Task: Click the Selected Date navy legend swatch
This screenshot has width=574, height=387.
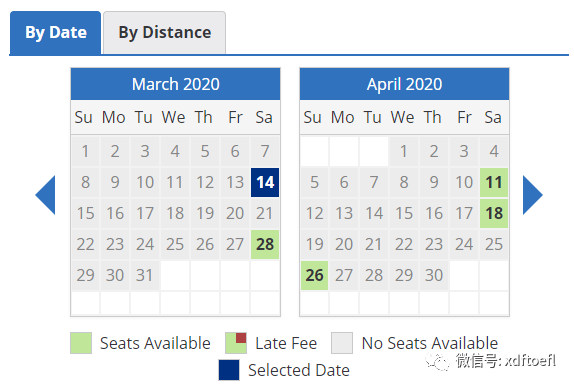Action: click(229, 370)
